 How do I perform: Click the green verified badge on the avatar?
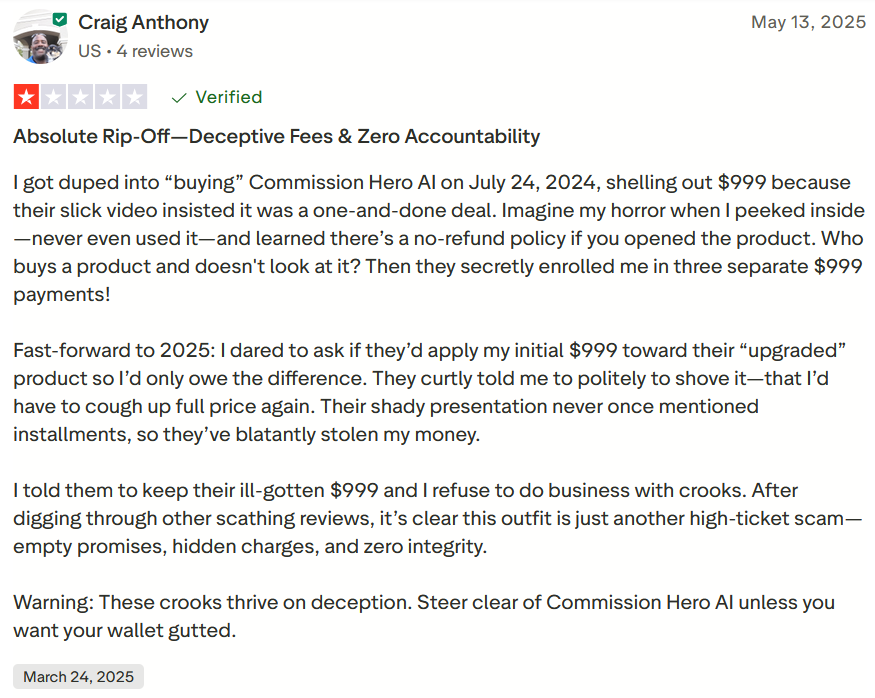pyautogui.click(x=60, y=19)
